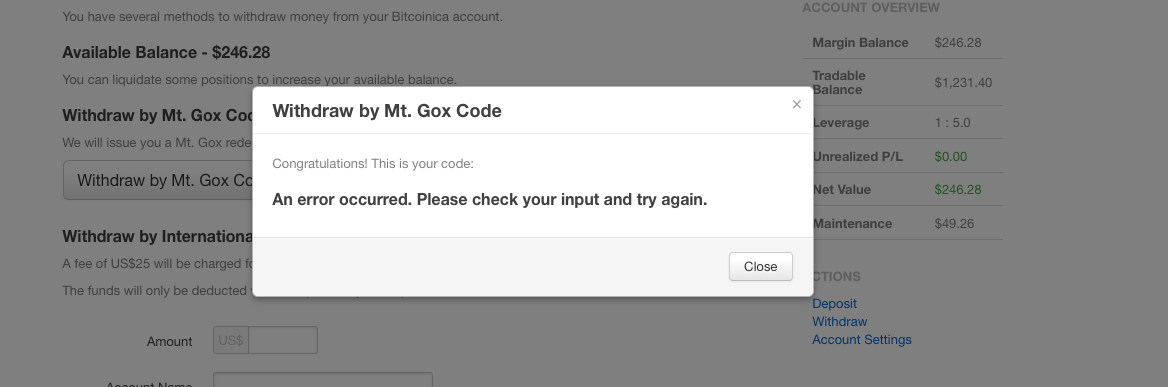Go to Account Settings
Viewport: 1168px width, 387px height.
coord(862,339)
